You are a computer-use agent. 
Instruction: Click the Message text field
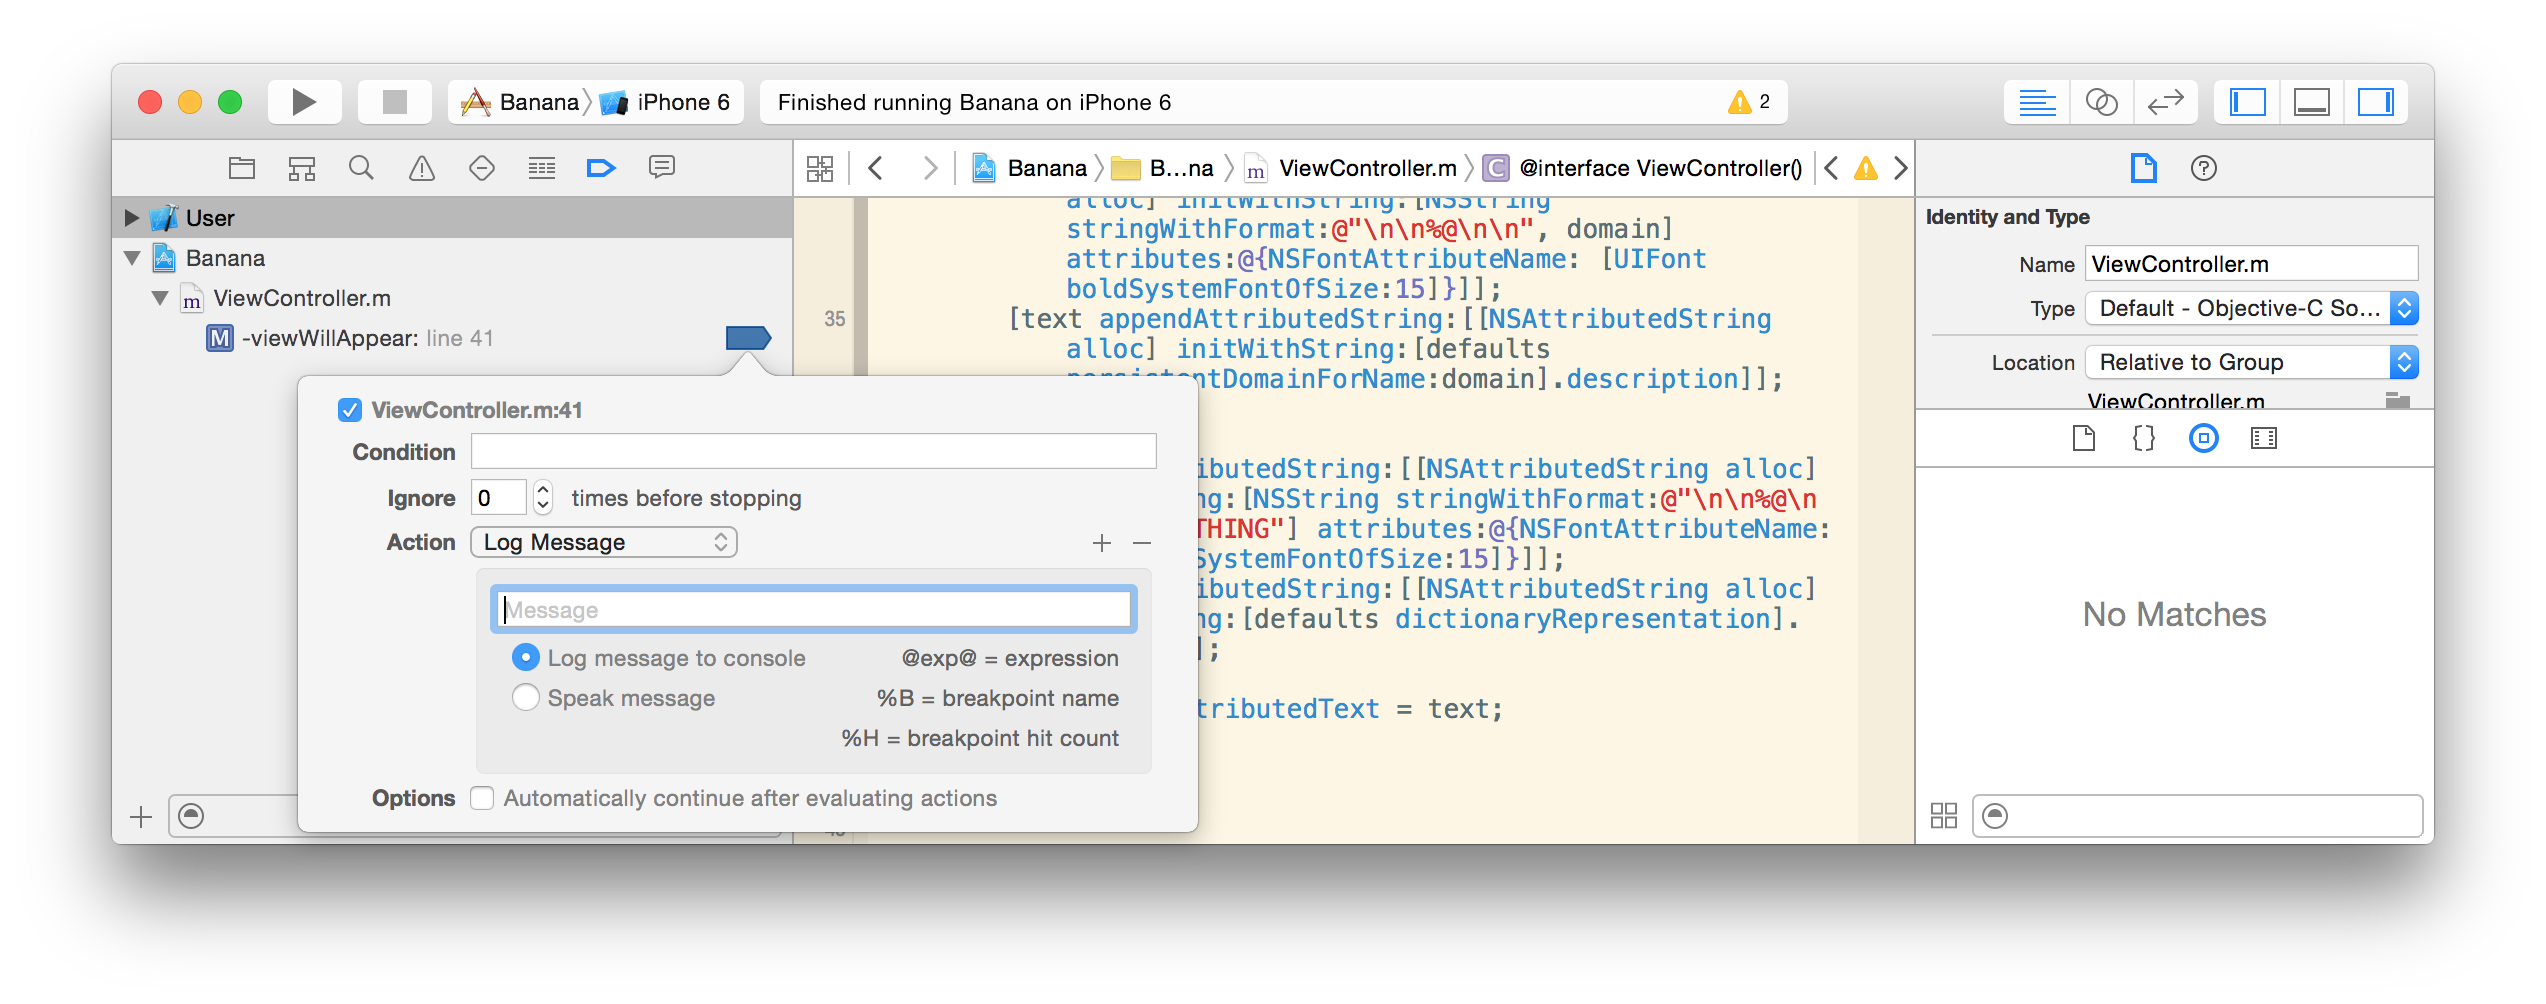coord(814,609)
